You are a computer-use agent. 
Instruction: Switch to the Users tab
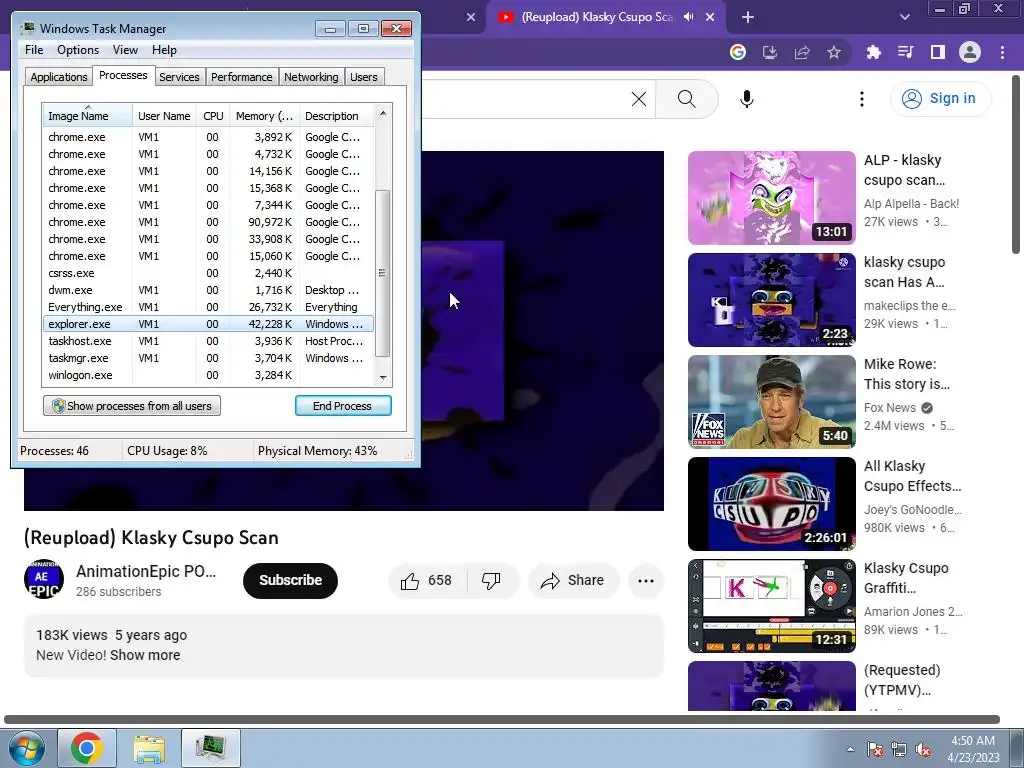coord(363,77)
